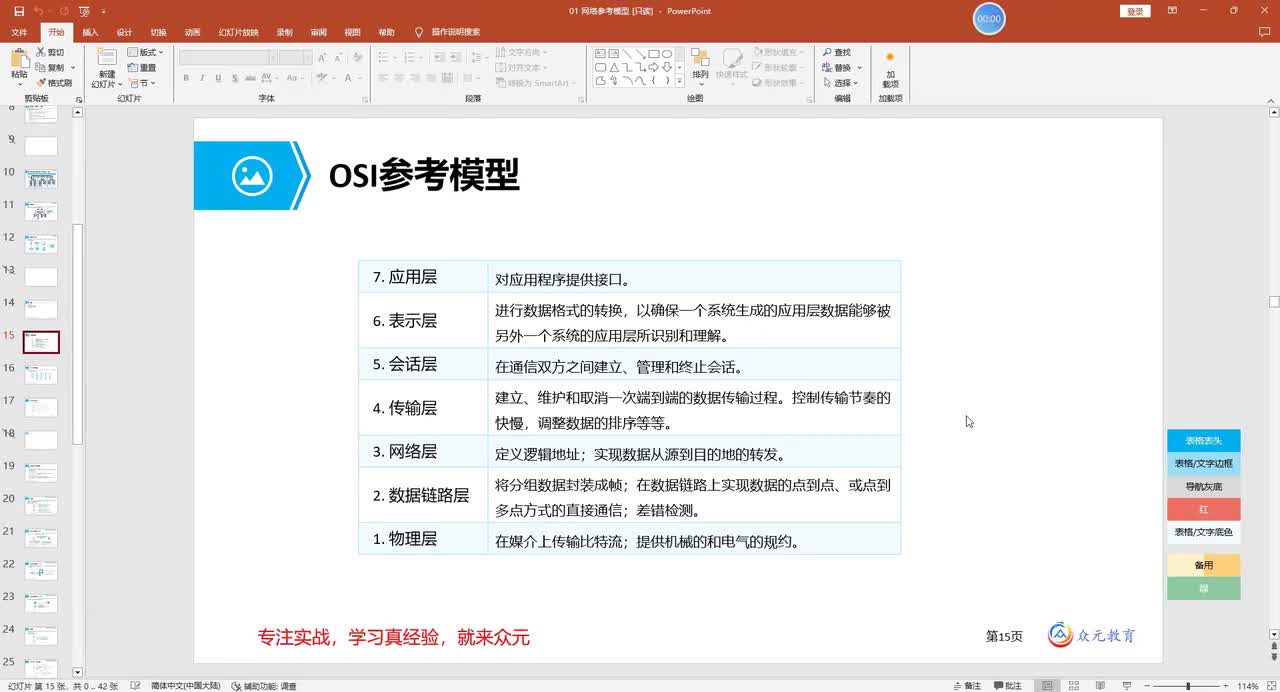Click the 00:00 recording timer circle
The width and height of the screenshot is (1280, 692).
(x=989, y=19)
